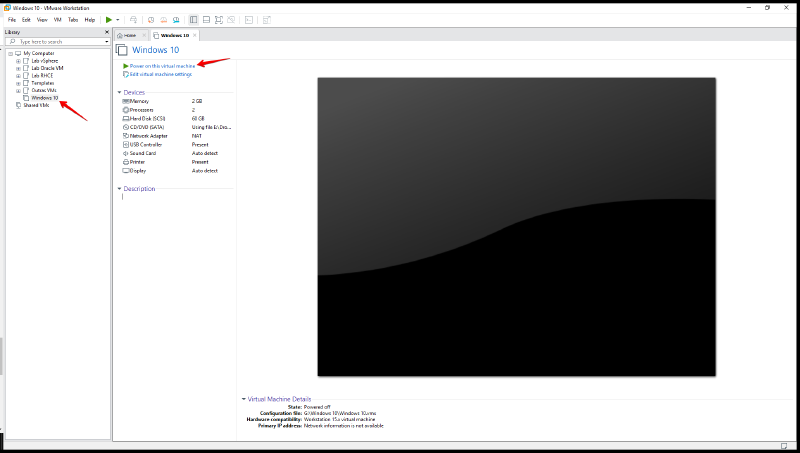The image size is (800, 453).
Task: Click Power on this virtual machine
Action: 162,66
